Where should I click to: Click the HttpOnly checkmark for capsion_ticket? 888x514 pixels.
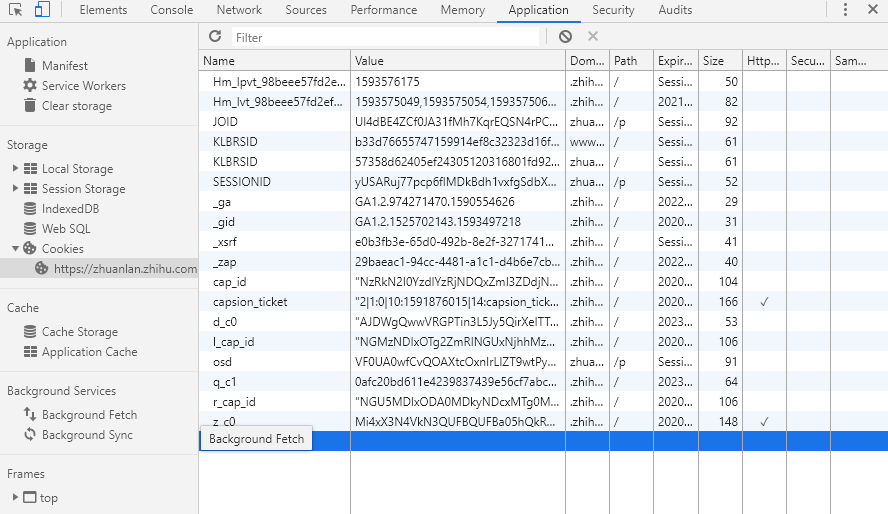tap(765, 302)
